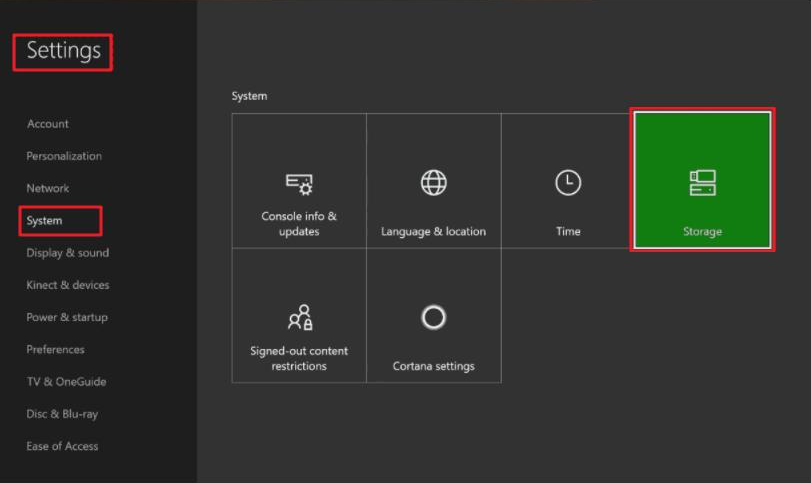The width and height of the screenshot is (811, 483).
Task: Select Disc & Blu-ray in sidebar
Action: coord(62,414)
